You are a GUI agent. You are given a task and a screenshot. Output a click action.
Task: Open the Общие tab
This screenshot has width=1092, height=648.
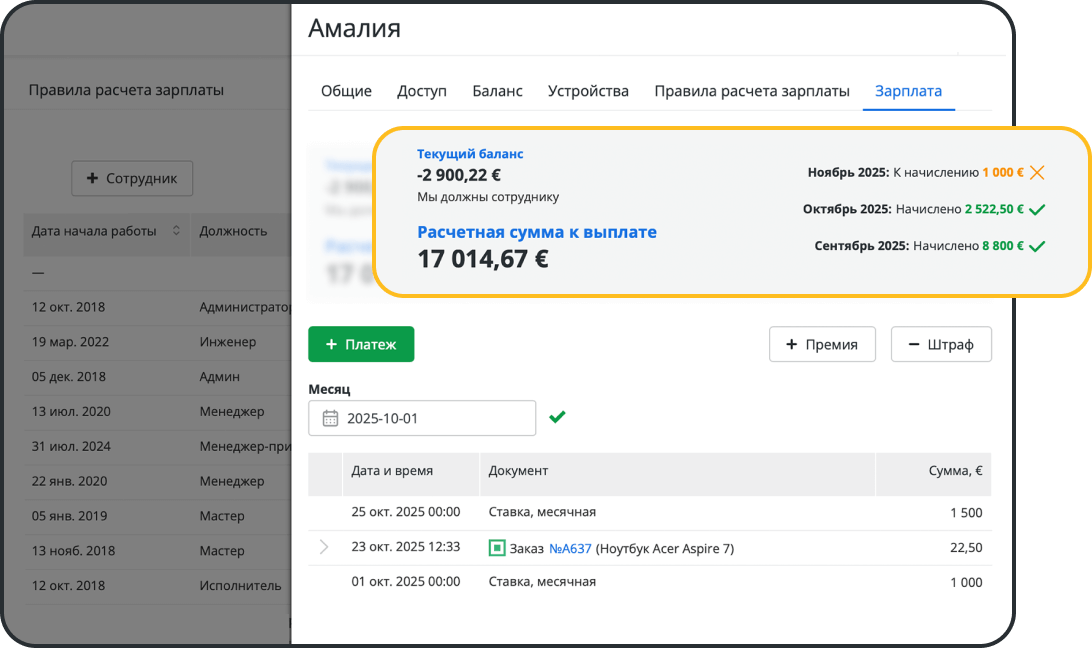pyautogui.click(x=346, y=91)
